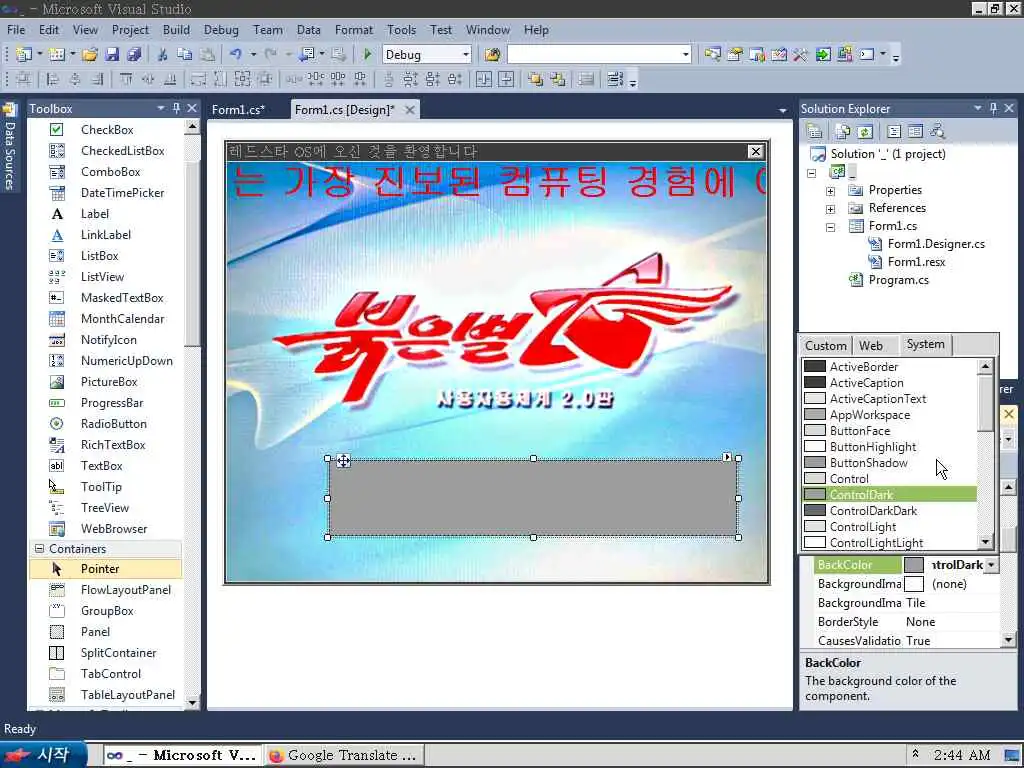Select the Custom color tab

click(825, 345)
